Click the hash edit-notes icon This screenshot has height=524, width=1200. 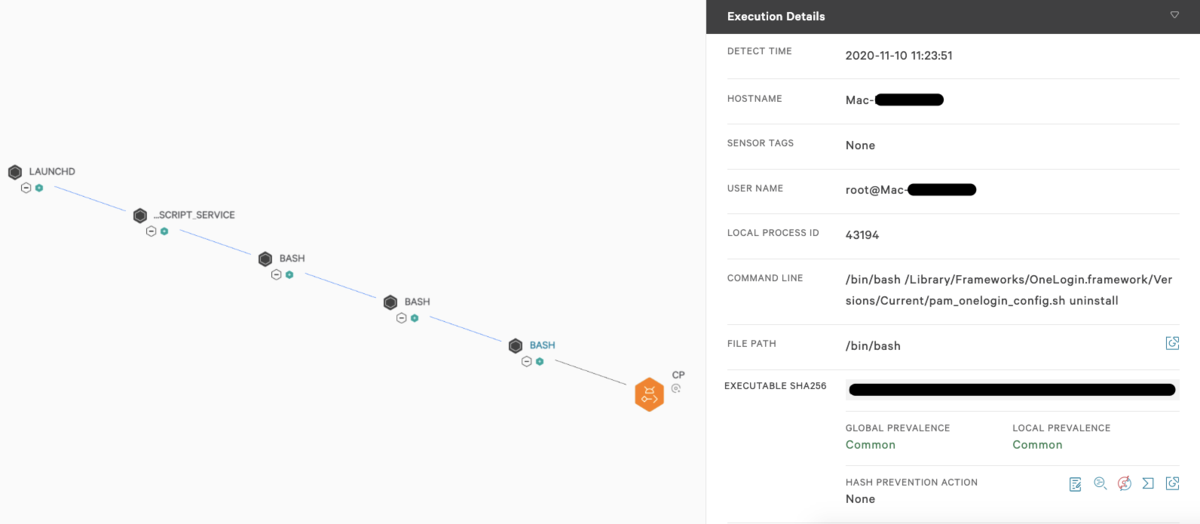(1075, 484)
